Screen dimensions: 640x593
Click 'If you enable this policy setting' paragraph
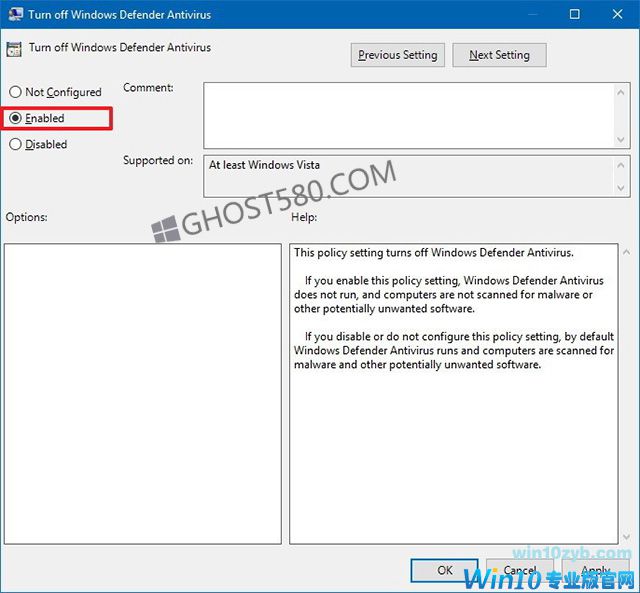coord(449,295)
